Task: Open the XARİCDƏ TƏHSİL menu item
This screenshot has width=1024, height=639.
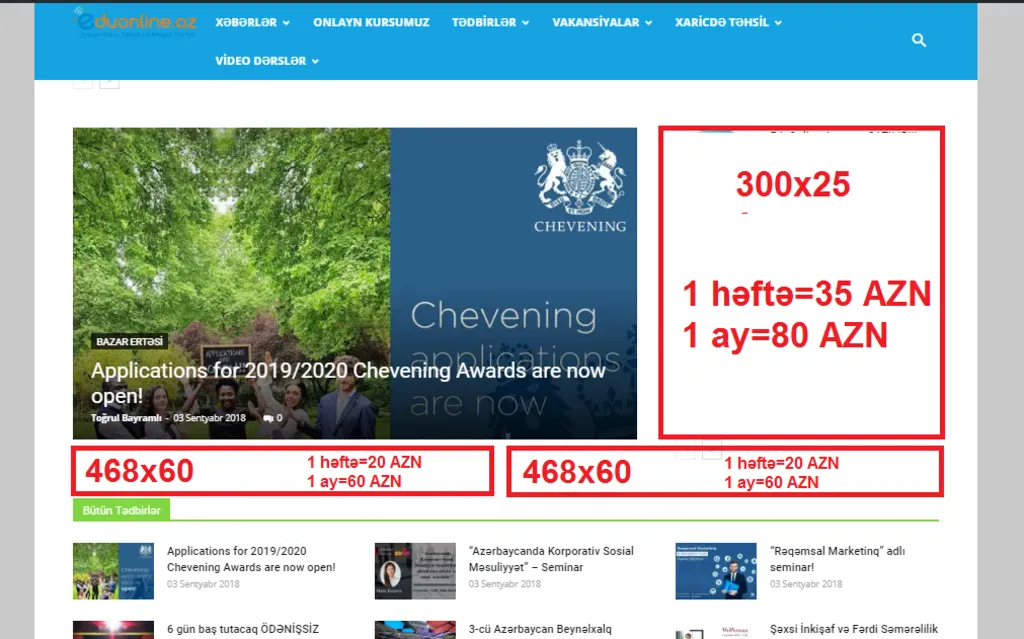Action: [x=722, y=22]
